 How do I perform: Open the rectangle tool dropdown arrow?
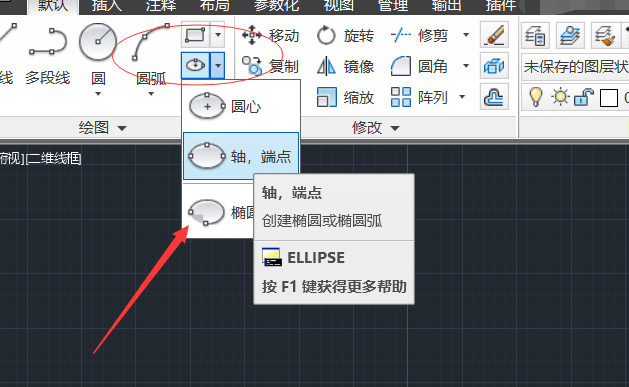217,35
